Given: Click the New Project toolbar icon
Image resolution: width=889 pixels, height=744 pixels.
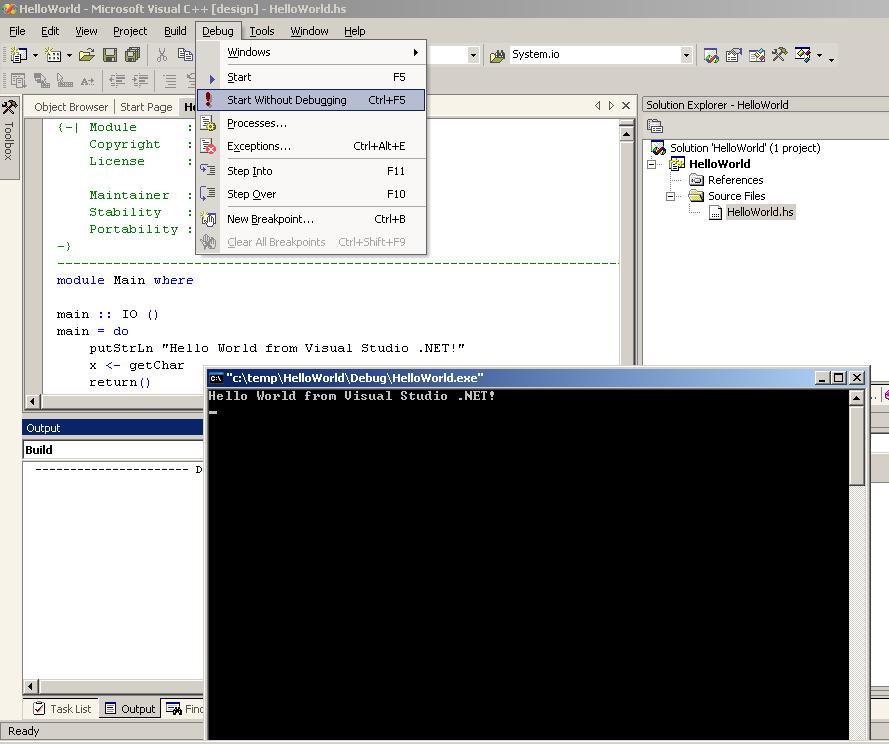Looking at the screenshot, I should click(x=19, y=55).
